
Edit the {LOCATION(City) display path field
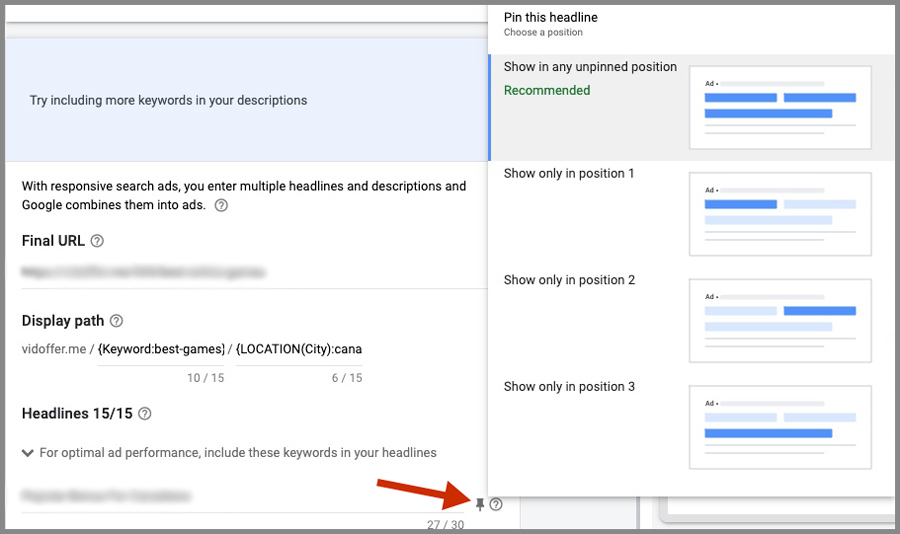click(x=299, y=349)
